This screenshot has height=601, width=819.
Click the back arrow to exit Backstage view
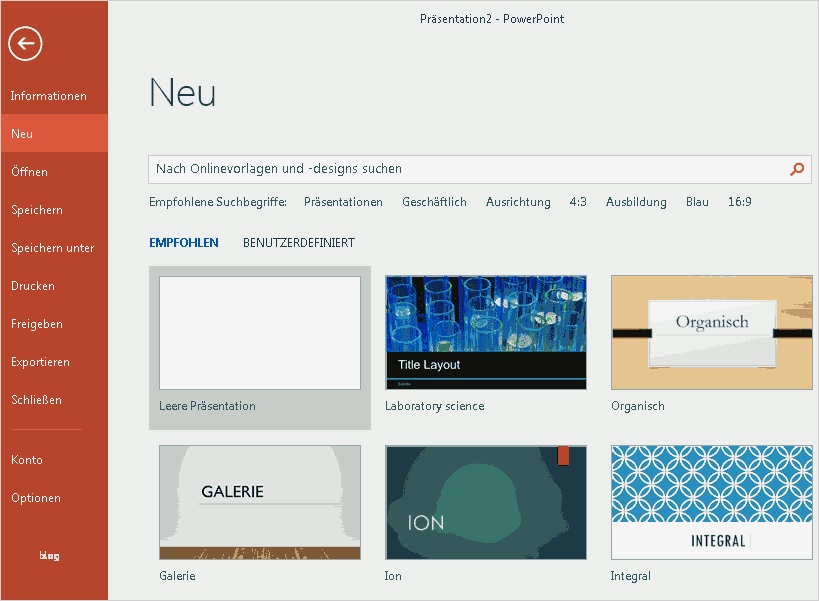[25, 44]
